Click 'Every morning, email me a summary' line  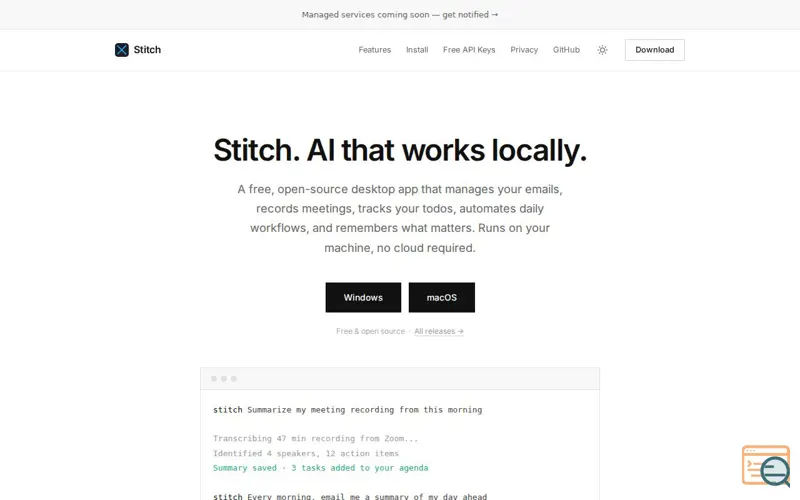click(350, 496)
